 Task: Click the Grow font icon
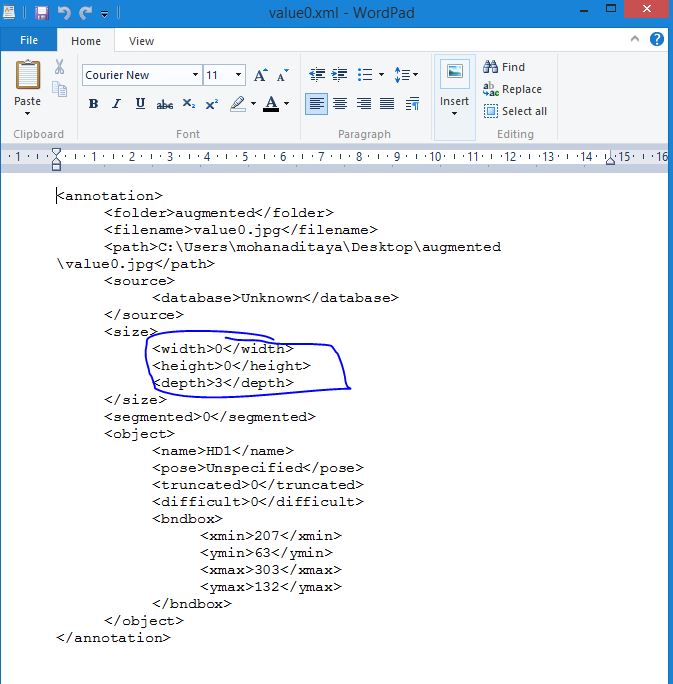[260, 75]
